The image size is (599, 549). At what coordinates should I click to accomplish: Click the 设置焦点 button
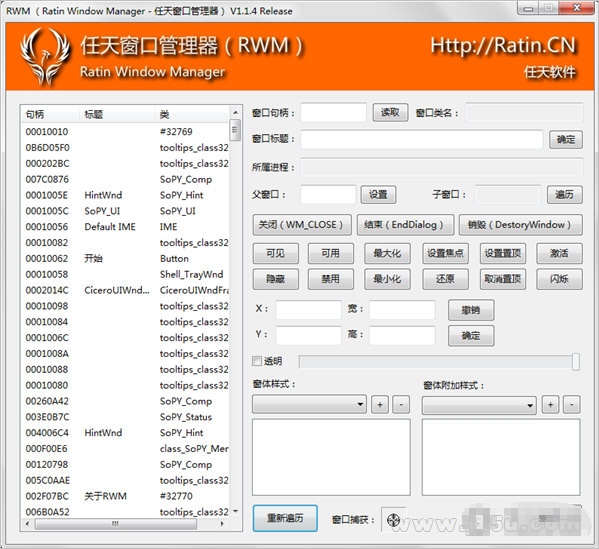(445, 253)
